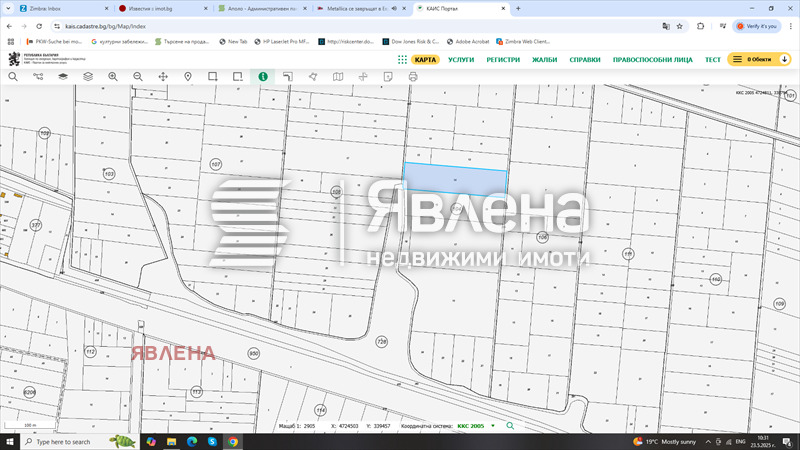Select the pan/move map tool
The width and height of the screenshot is (800, 450).
tap(163, 76)
